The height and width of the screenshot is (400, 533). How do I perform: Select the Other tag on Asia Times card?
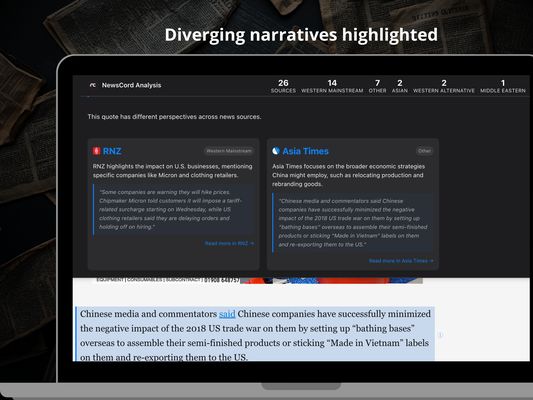(425, 151)
